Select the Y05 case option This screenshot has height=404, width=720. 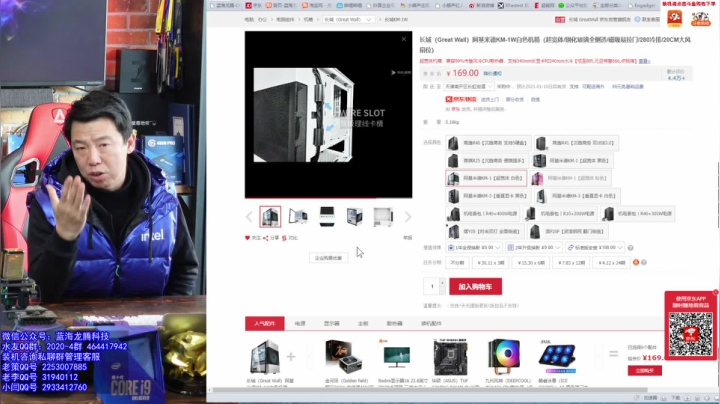coord(485,231)
